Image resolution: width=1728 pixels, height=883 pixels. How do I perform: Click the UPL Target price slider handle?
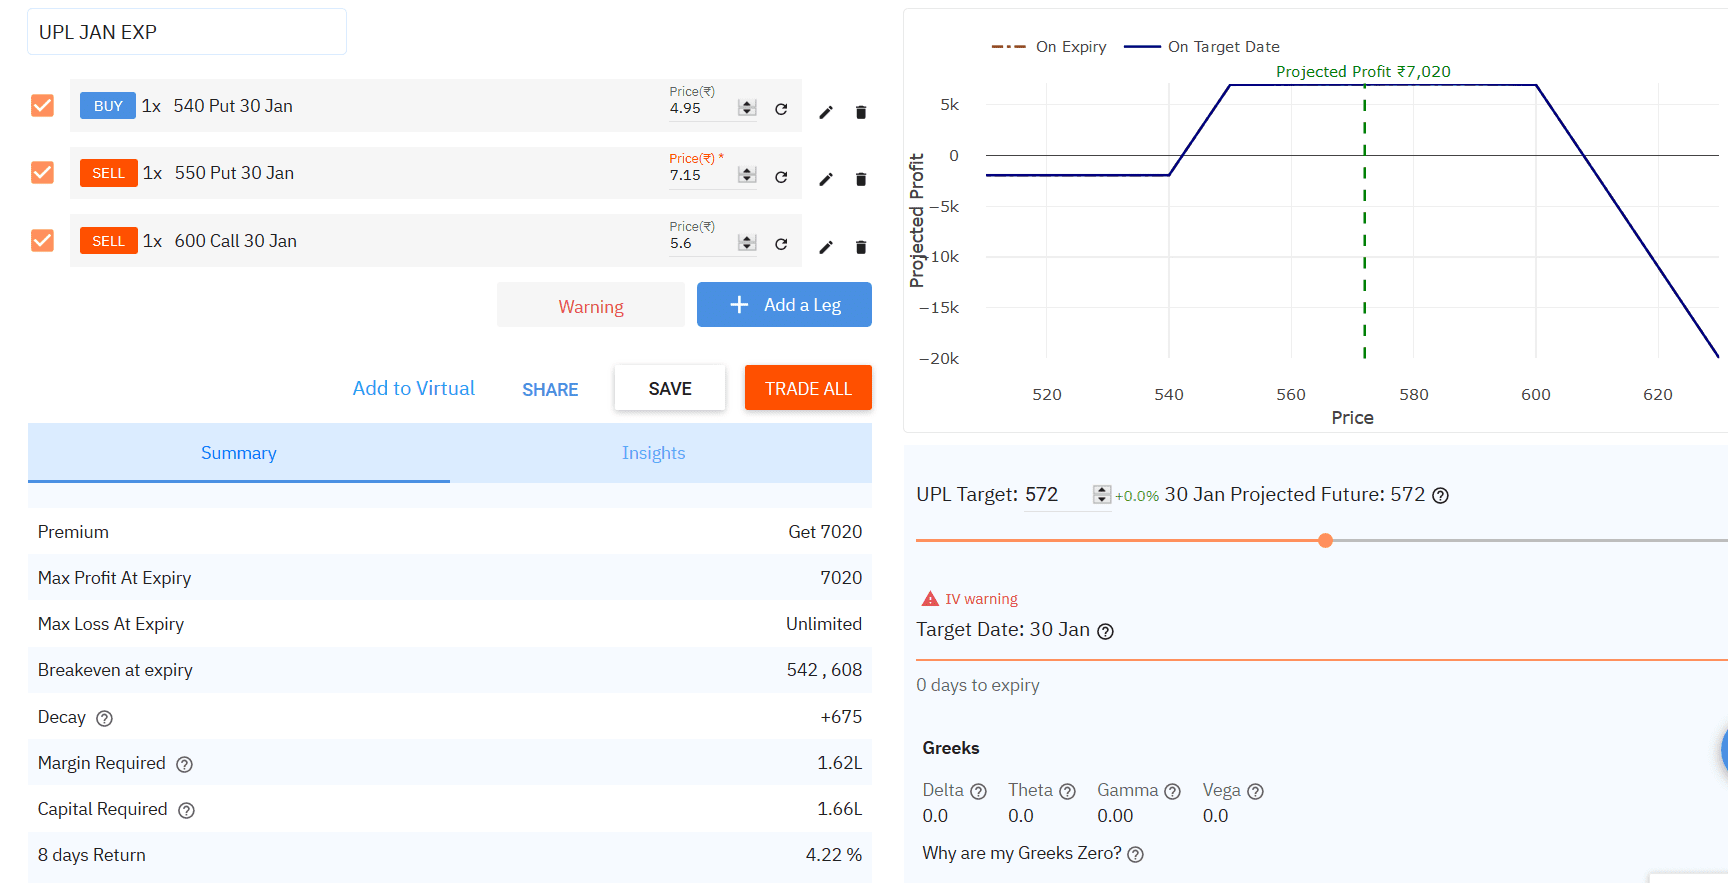click(1325, 541)
